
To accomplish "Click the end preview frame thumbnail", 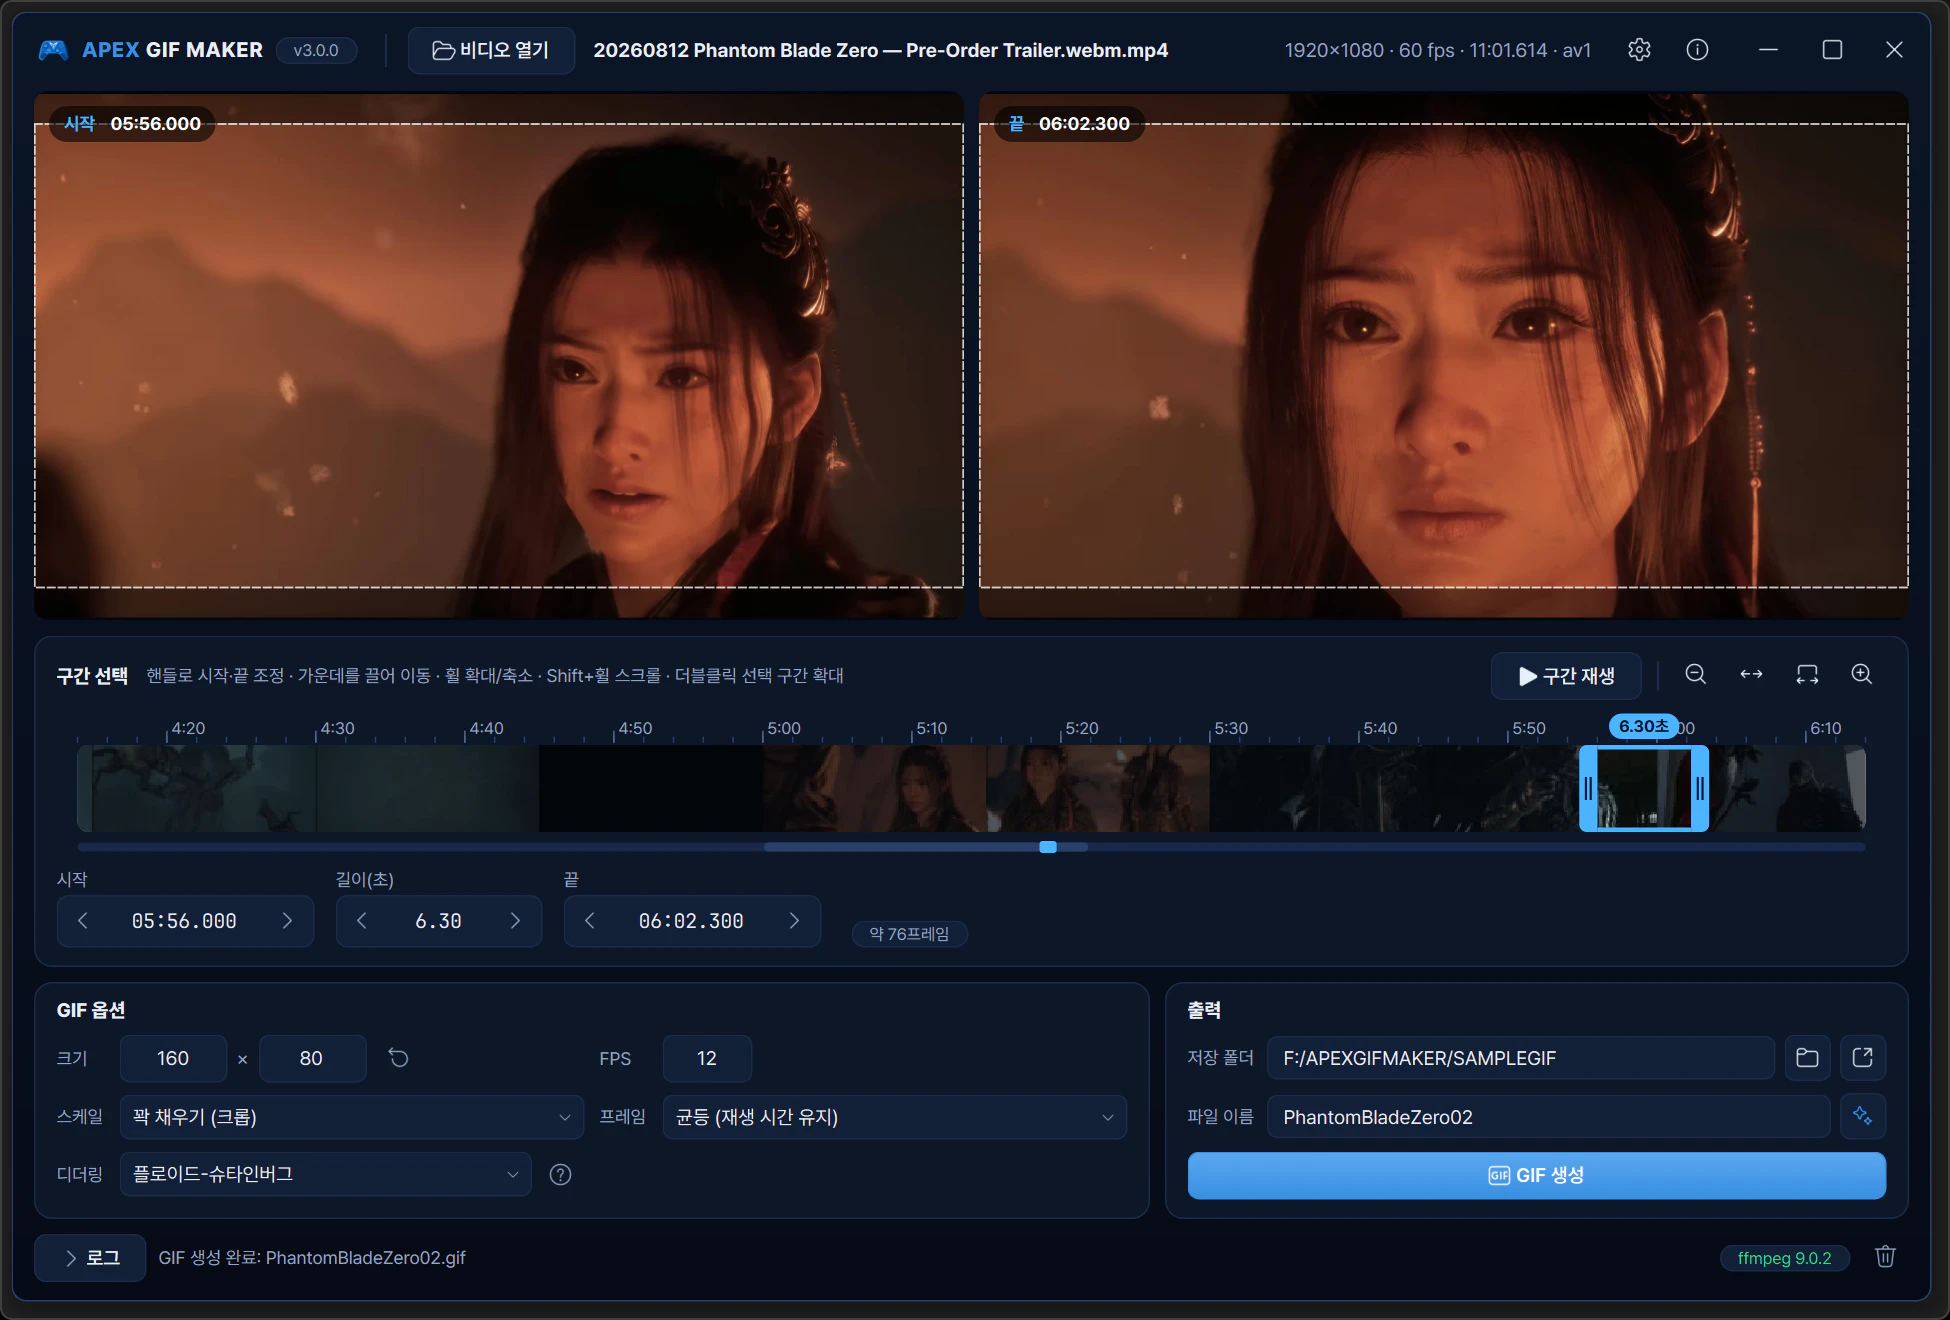I will (x=1443, y=355).
